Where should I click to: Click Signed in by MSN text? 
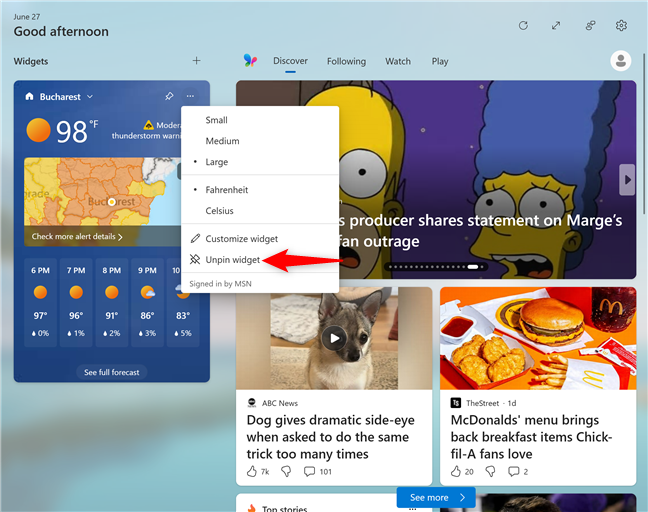pyautogui.click(x=220, y=283)
